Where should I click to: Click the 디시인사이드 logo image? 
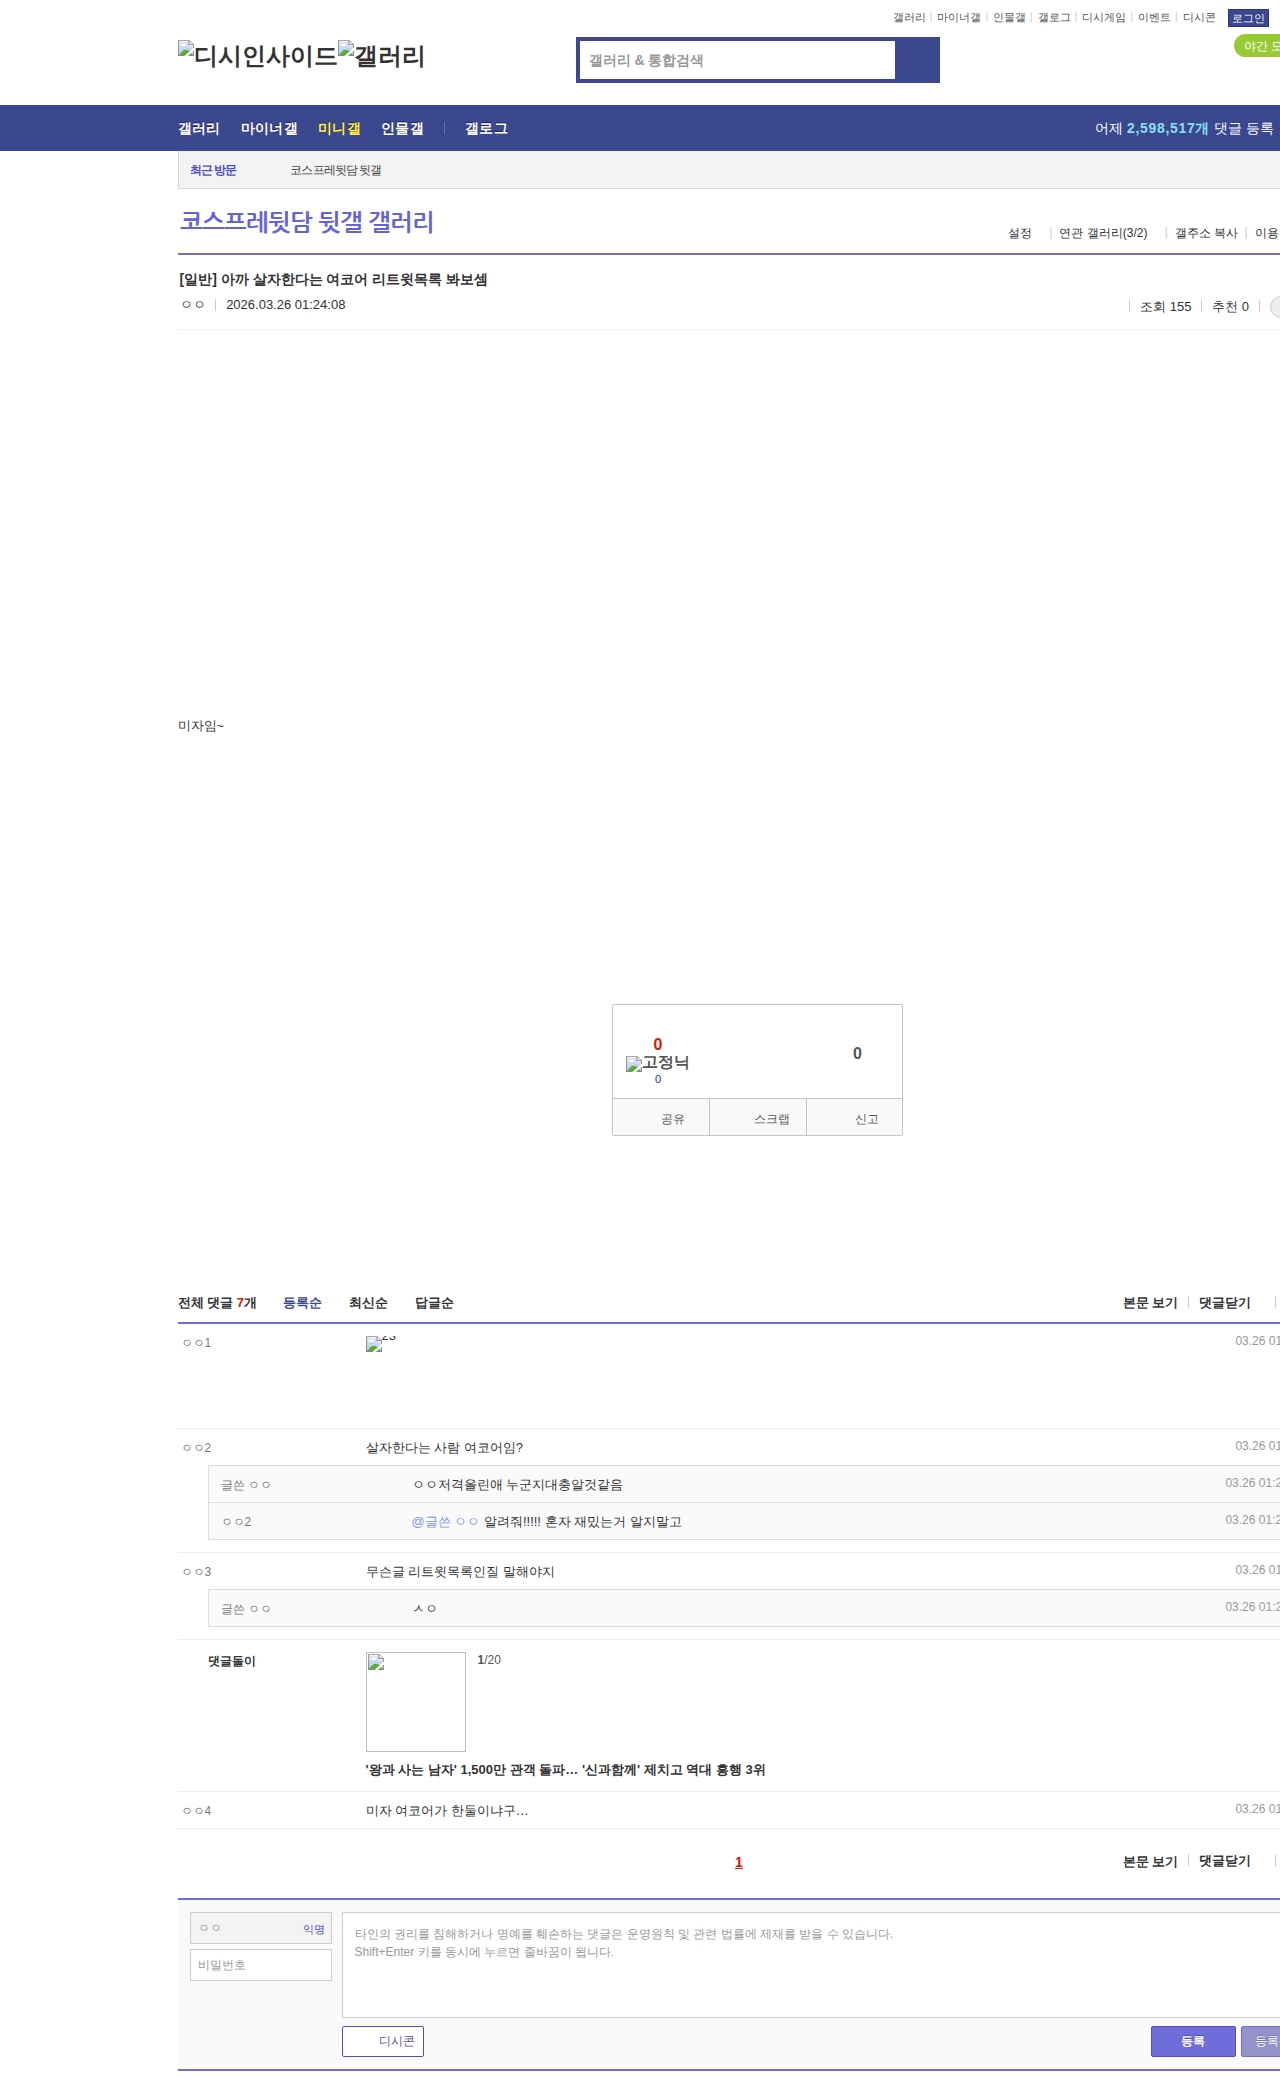point(257,56)
